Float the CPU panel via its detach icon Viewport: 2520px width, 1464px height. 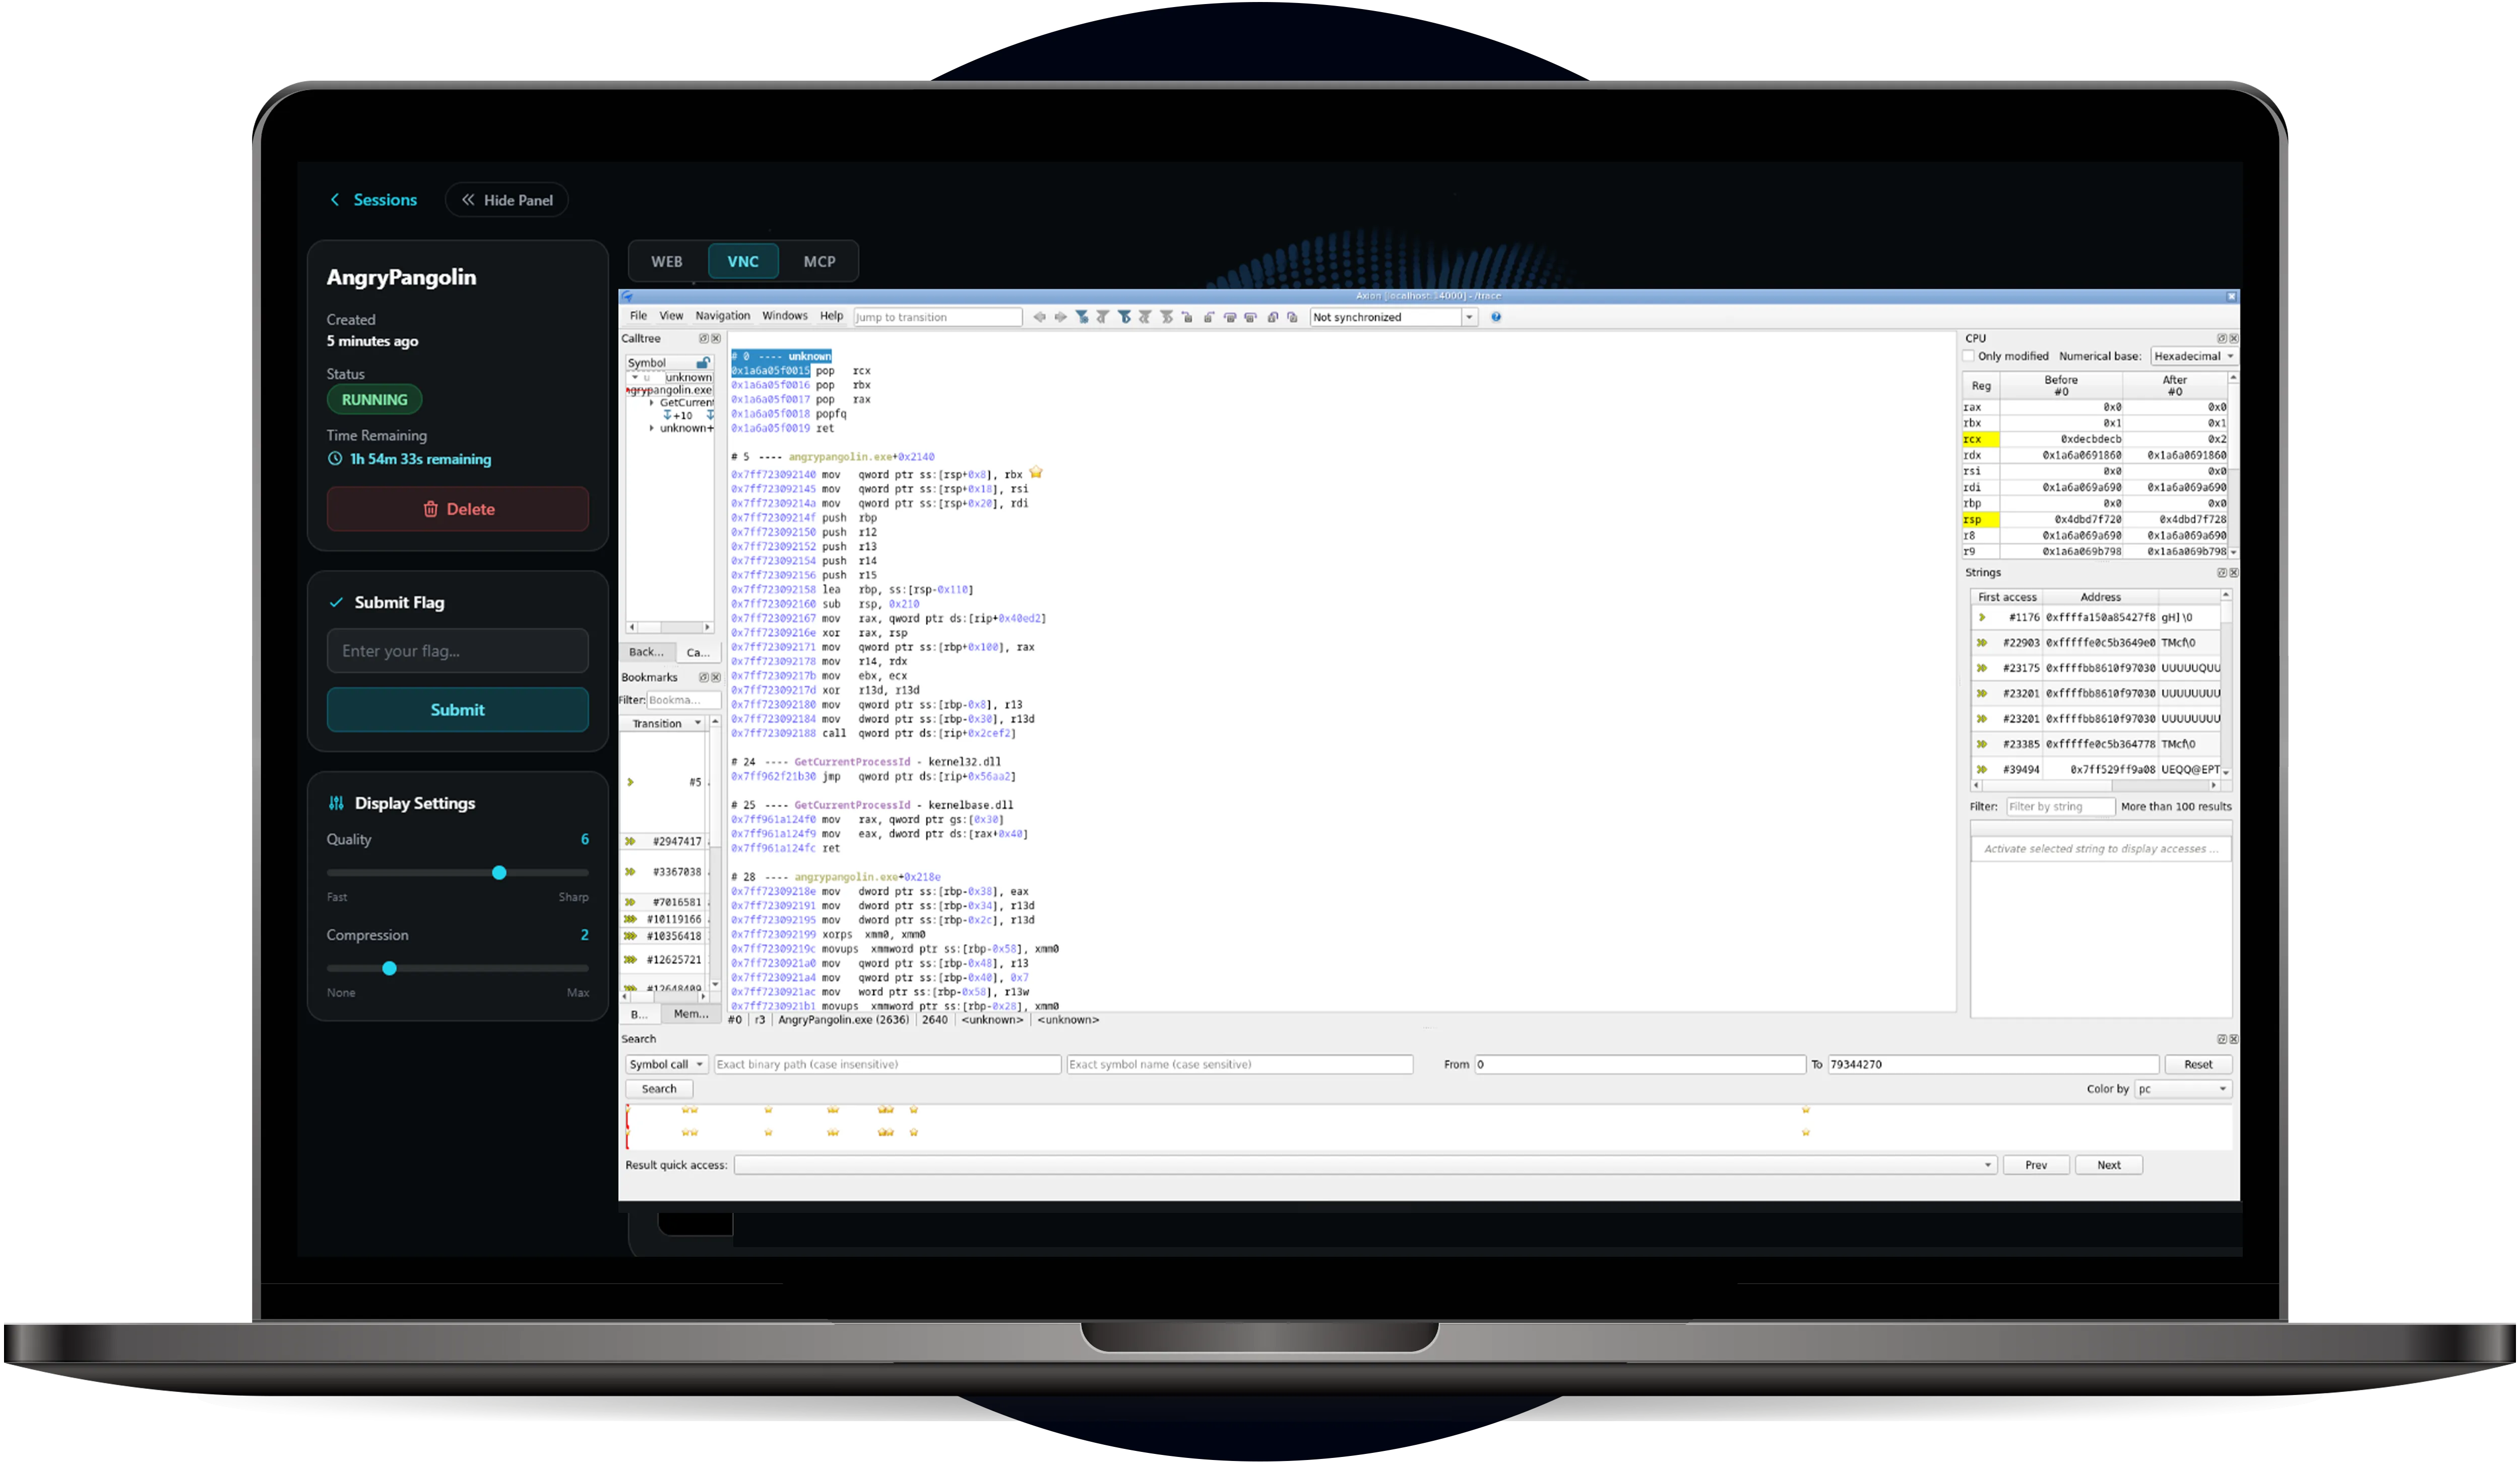click(2222, 339)
